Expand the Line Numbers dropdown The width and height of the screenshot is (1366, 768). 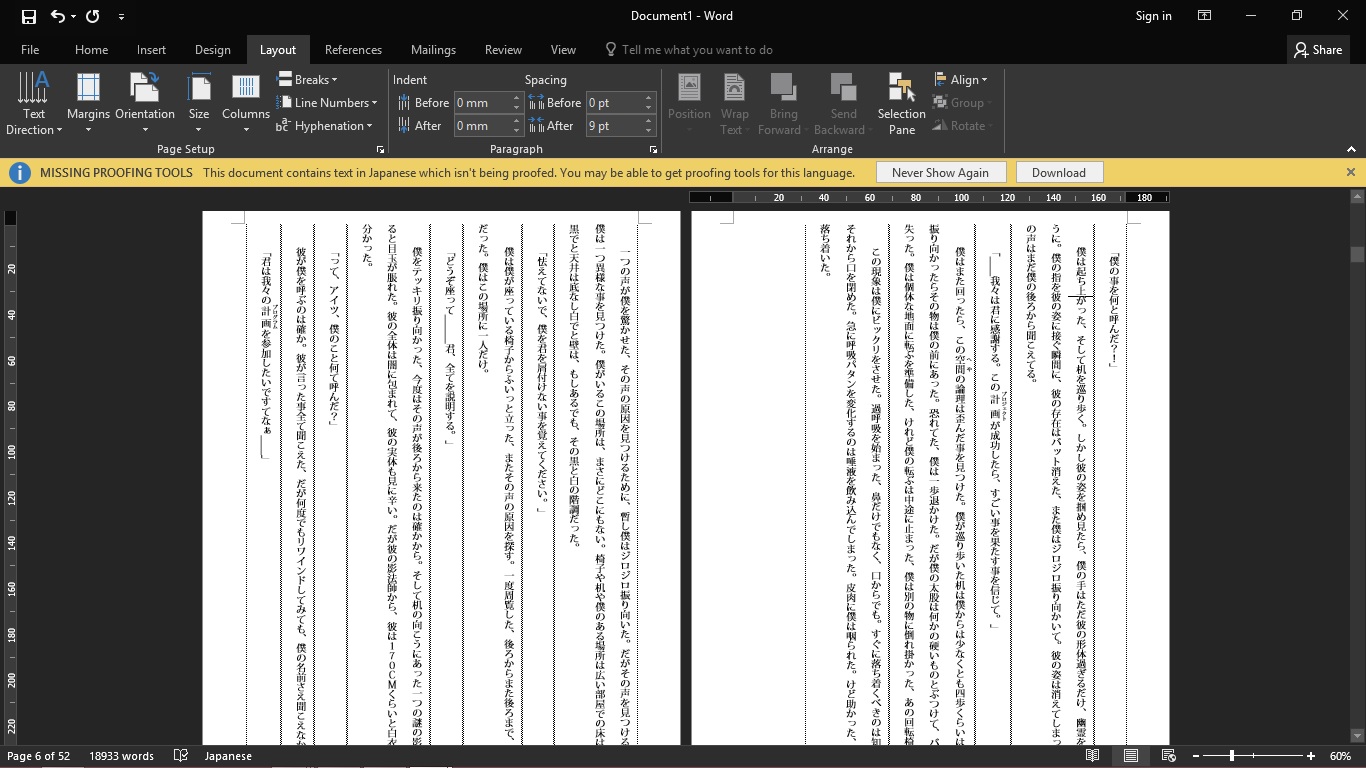327,103
